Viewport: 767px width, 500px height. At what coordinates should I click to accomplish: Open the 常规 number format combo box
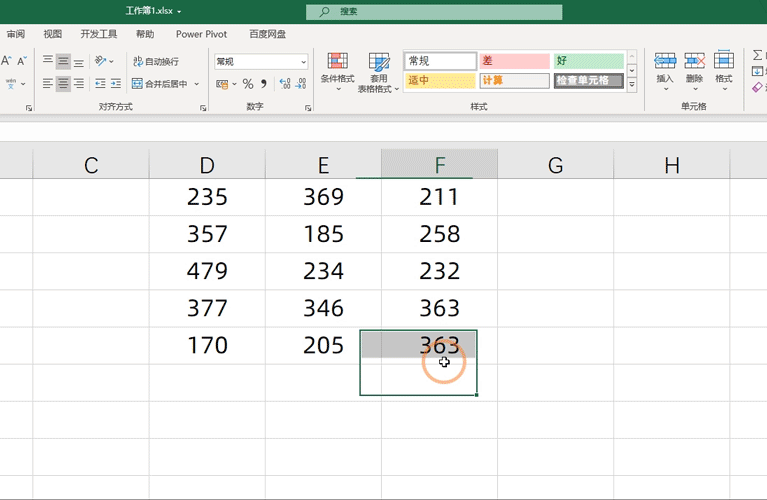(261, 62)
